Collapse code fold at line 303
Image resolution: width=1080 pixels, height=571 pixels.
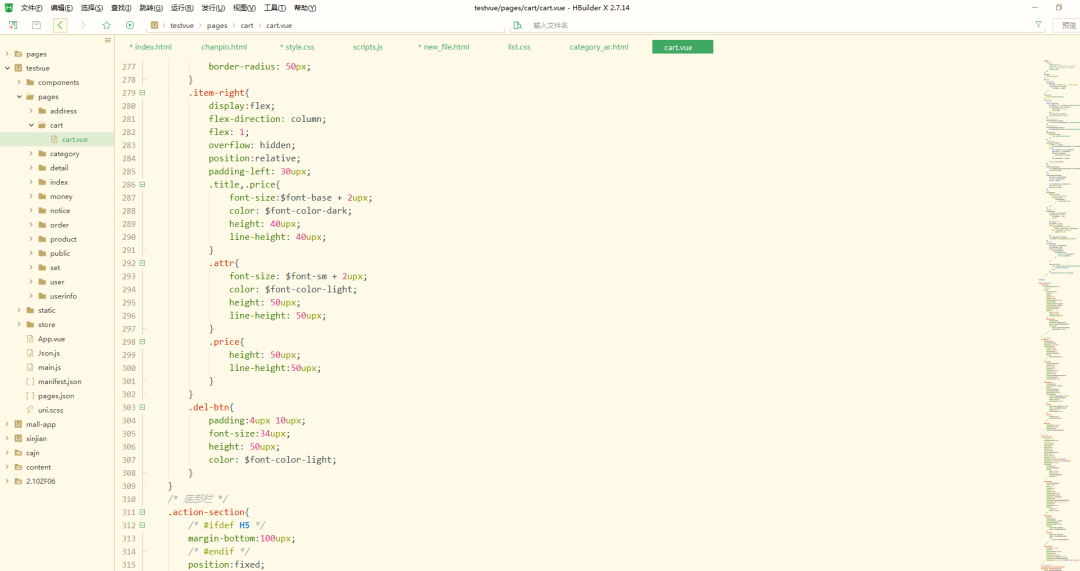pyautogui.click(x=143, y=407)
